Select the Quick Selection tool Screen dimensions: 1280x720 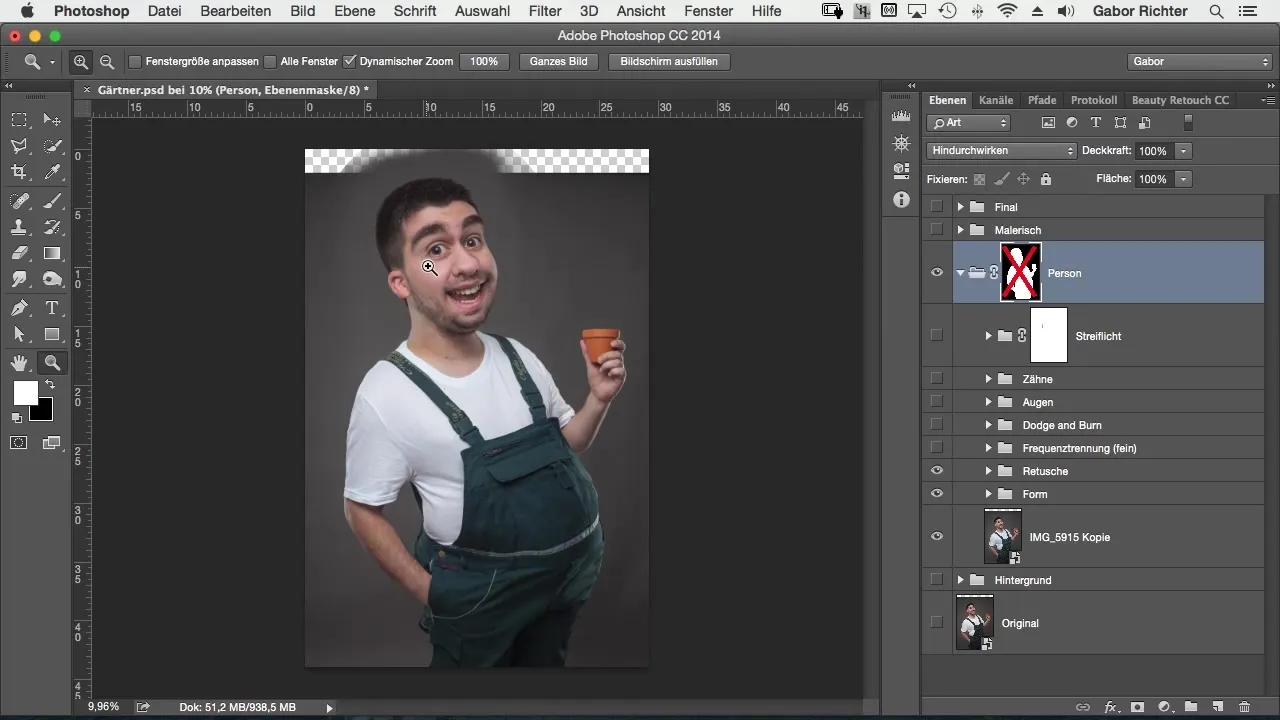53,146
